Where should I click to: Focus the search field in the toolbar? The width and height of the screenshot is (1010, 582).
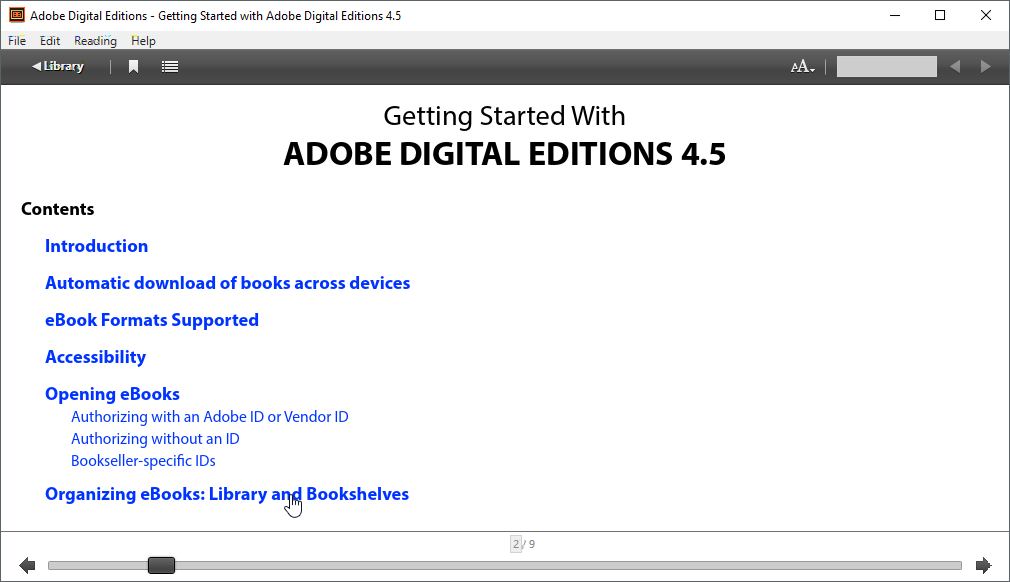pos(886,66)
